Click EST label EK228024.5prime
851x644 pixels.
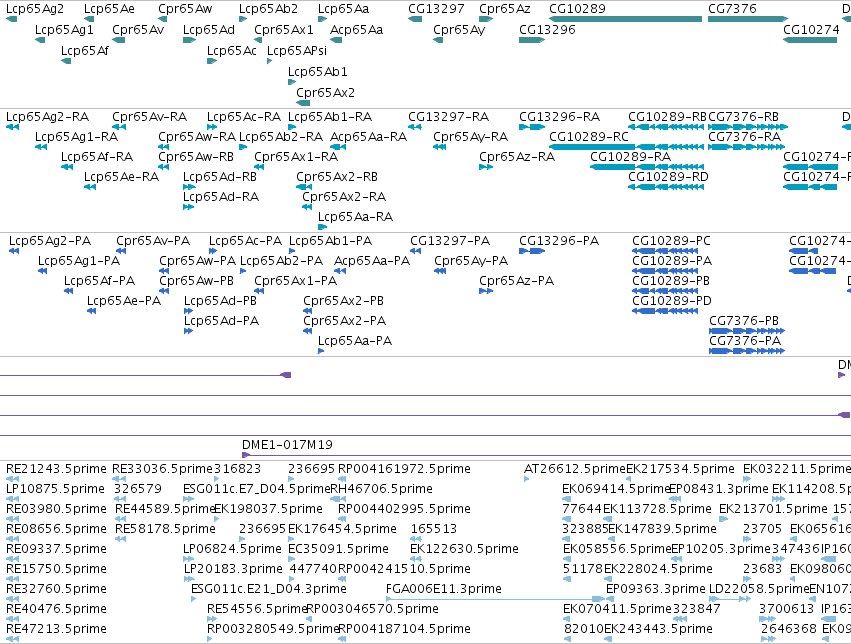658,569
